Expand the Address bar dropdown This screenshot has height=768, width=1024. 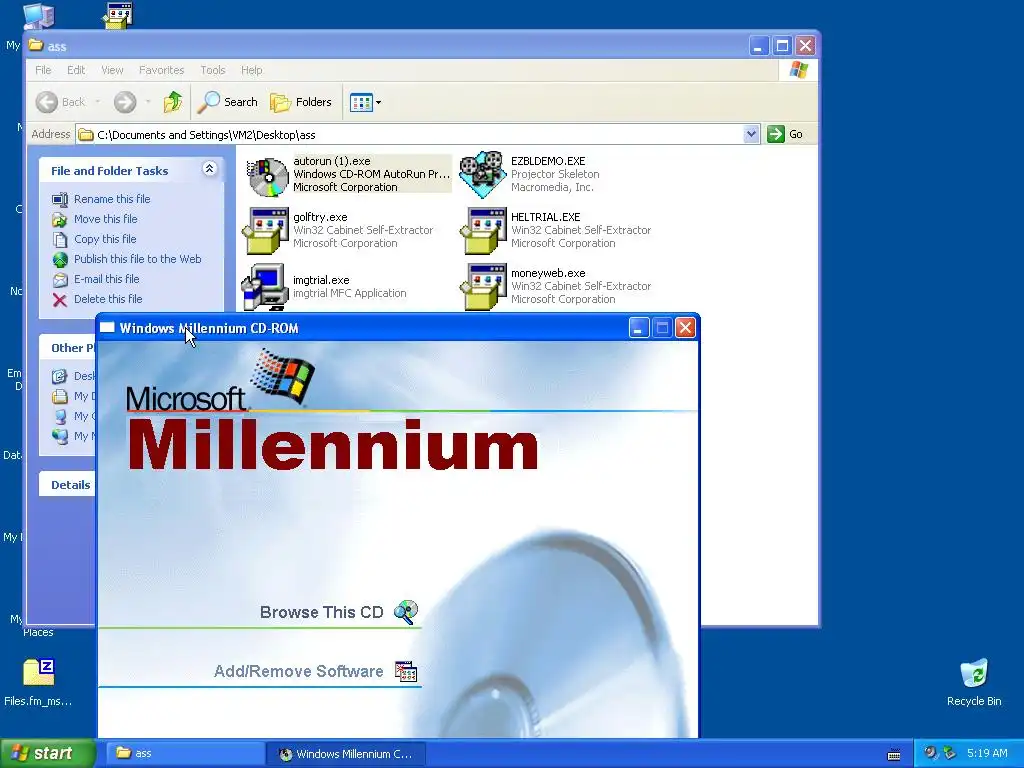point(751,135)
